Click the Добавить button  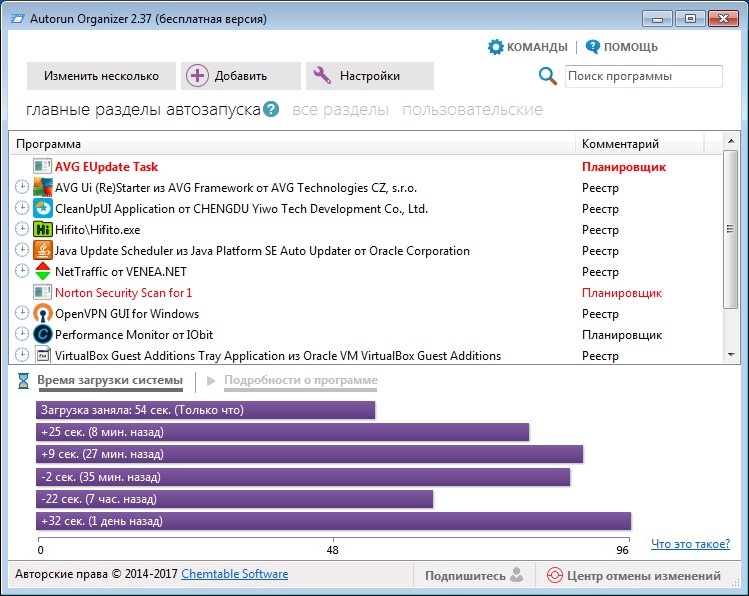pyautogui.click(x=241, y=76)
